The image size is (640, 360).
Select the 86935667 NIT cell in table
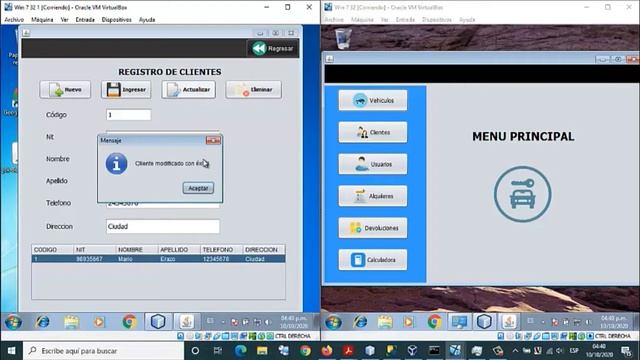click(x=95, y=259)
